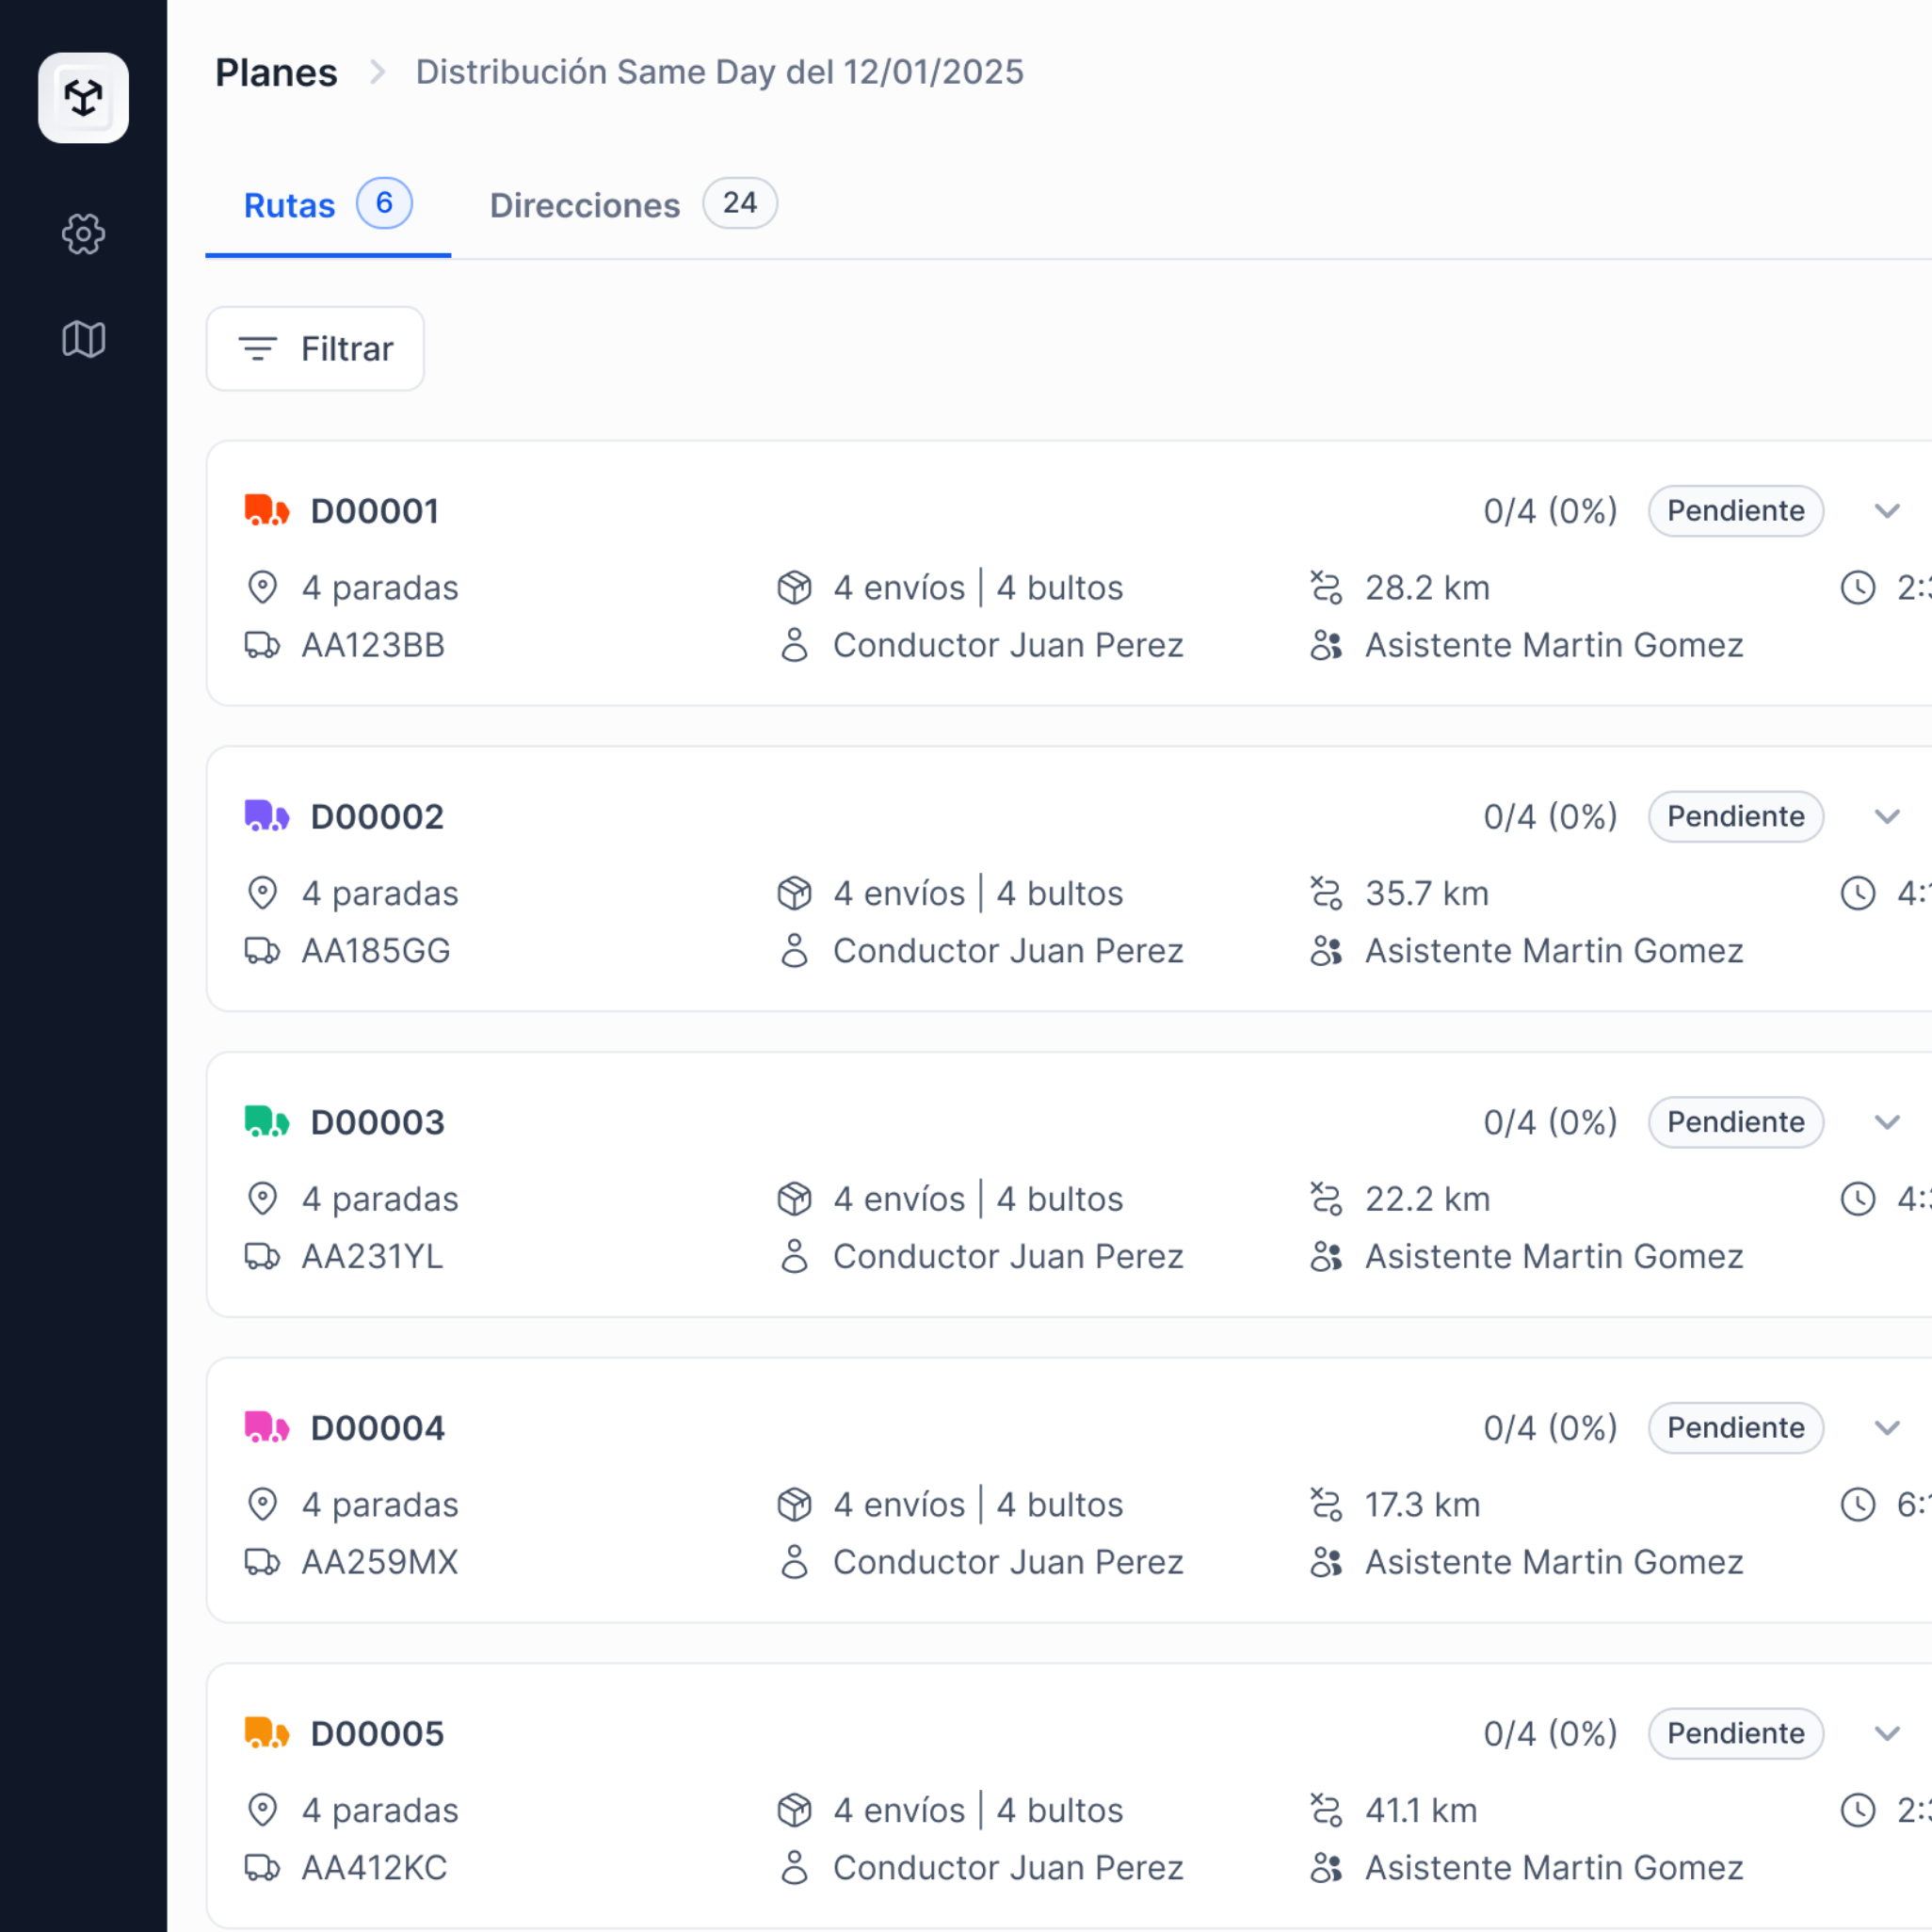Expand route D00004 details chevron

click(1886, 1428)
